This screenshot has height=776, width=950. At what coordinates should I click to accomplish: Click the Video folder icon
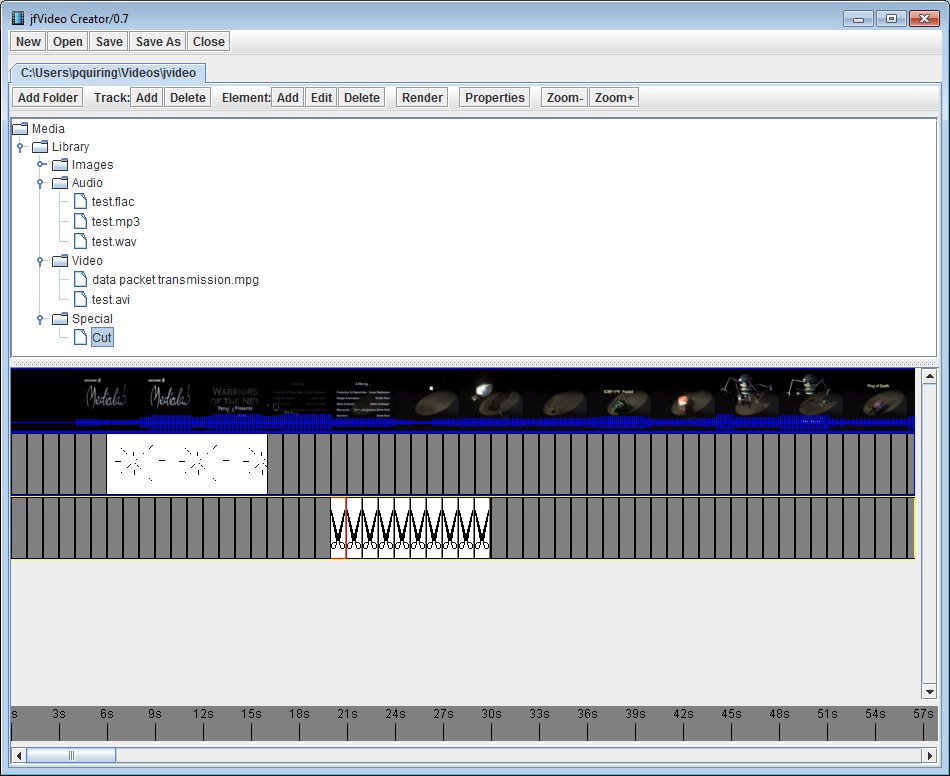coord(58,260)
